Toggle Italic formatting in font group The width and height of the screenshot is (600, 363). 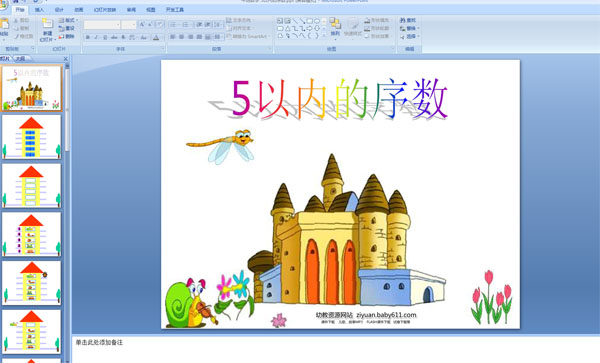click(x=96, y=37)
